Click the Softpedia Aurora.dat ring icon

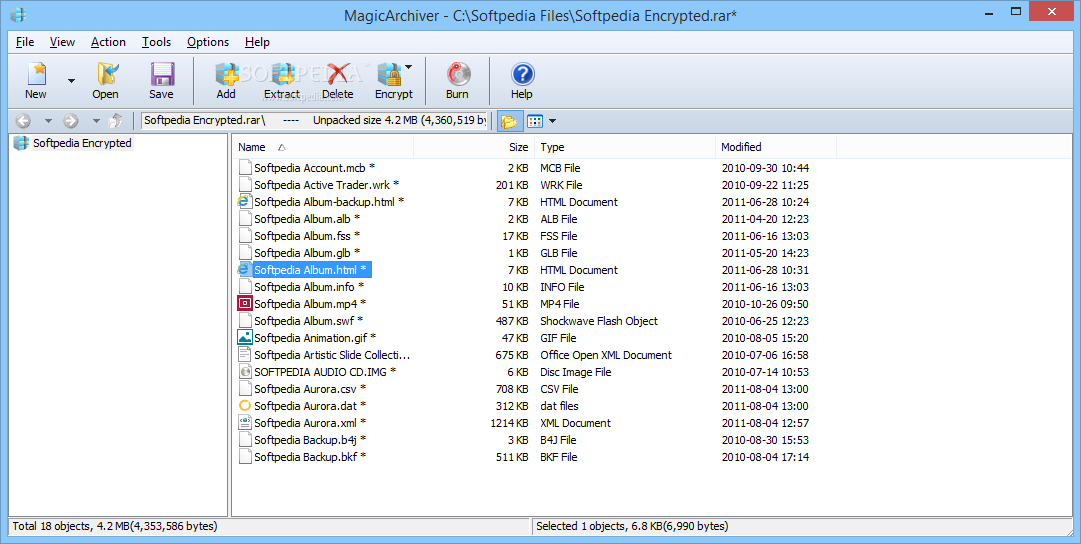point(244,405)
